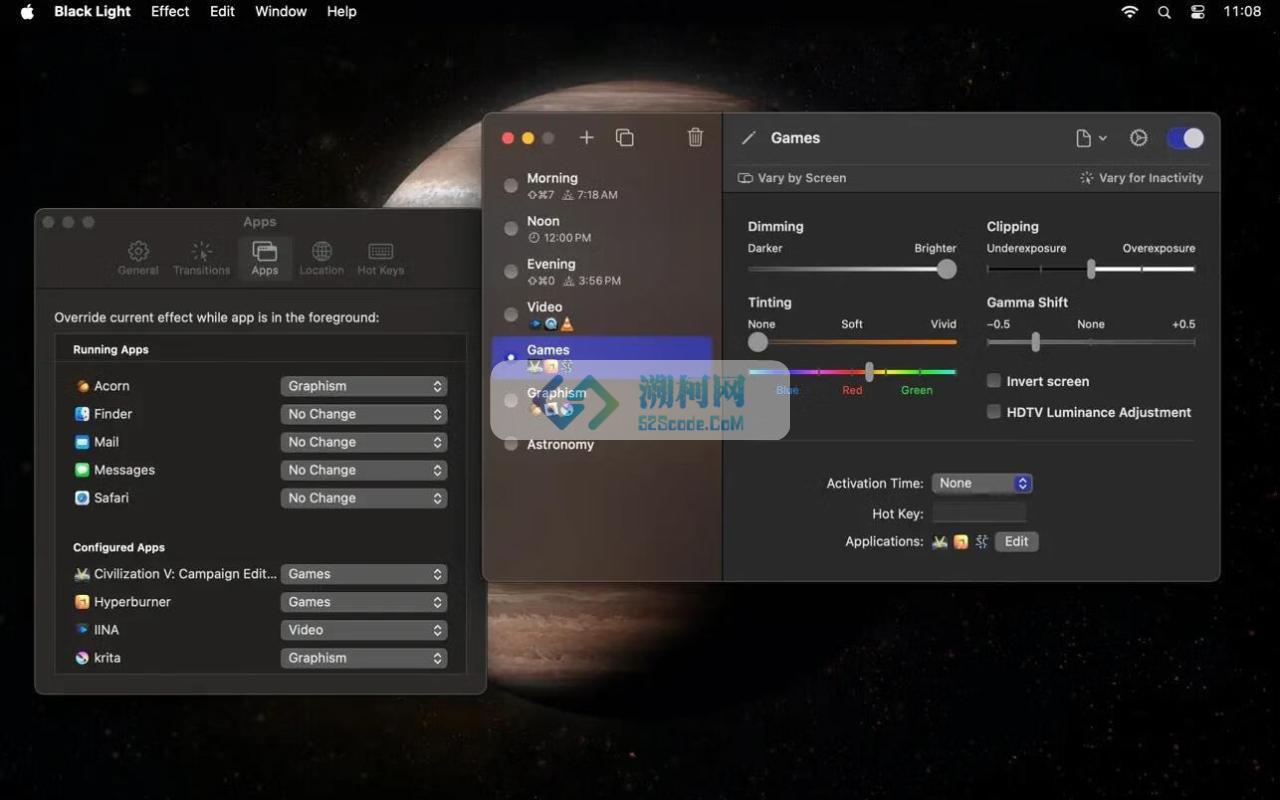The width and height of the screenshot is (1280, 800).
Task: Open the effect dropdown for Hyperburner
Action: (364, 602)
